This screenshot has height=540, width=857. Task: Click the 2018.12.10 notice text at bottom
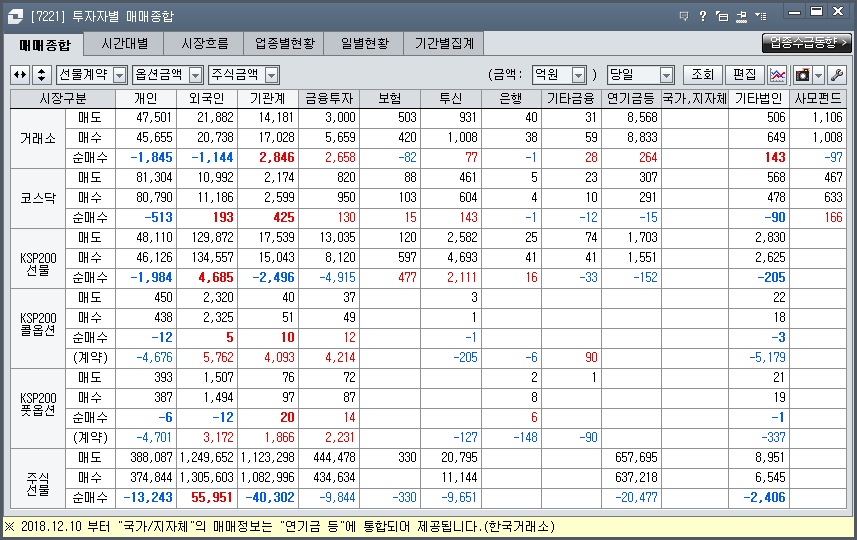(x=279, y=526)
